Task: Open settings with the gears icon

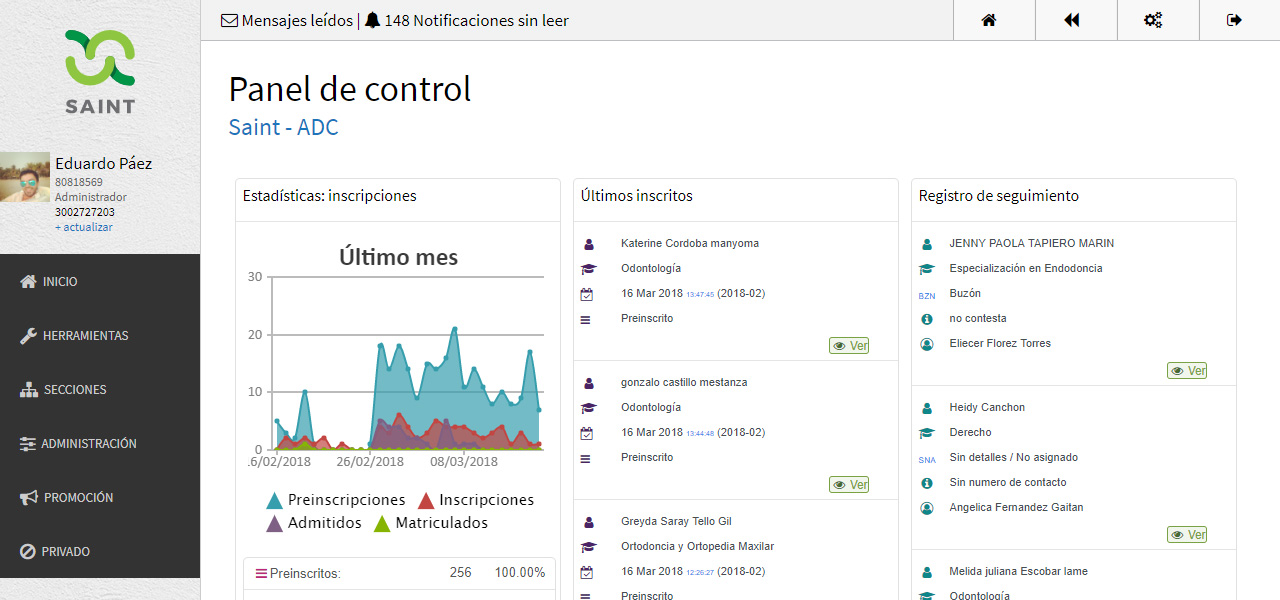Action: pos(1153,20)
